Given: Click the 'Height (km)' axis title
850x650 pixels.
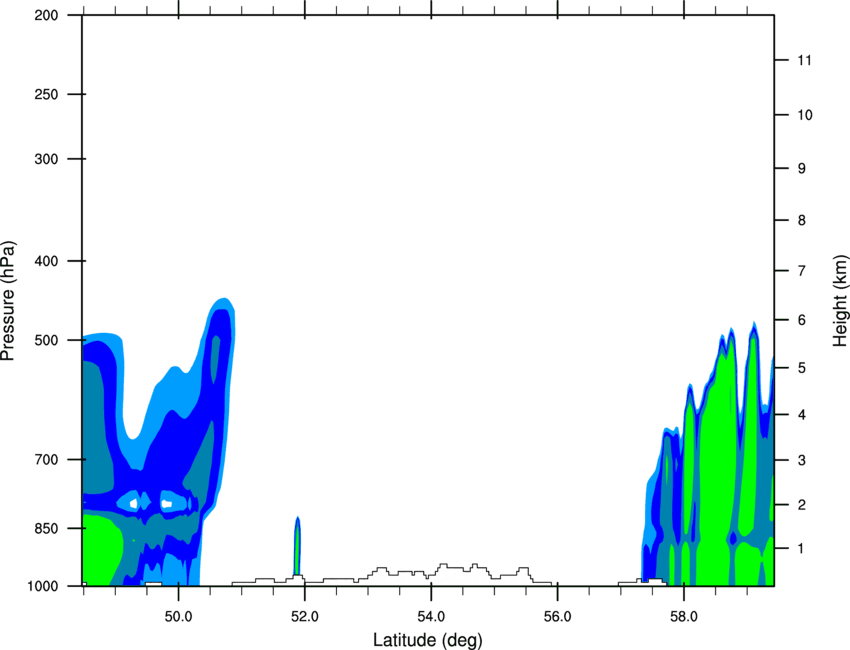Looking at the screenshot, I should click(x=840, y=301).
